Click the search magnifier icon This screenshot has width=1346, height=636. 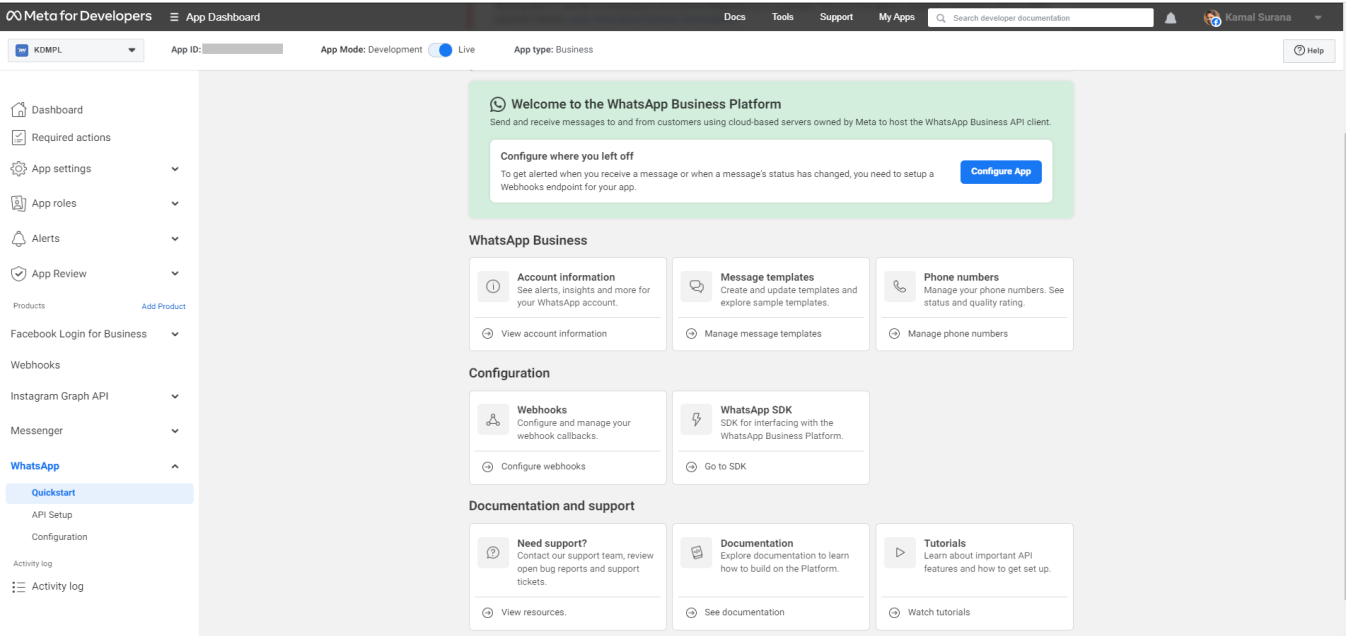click(x=942, y=18)
